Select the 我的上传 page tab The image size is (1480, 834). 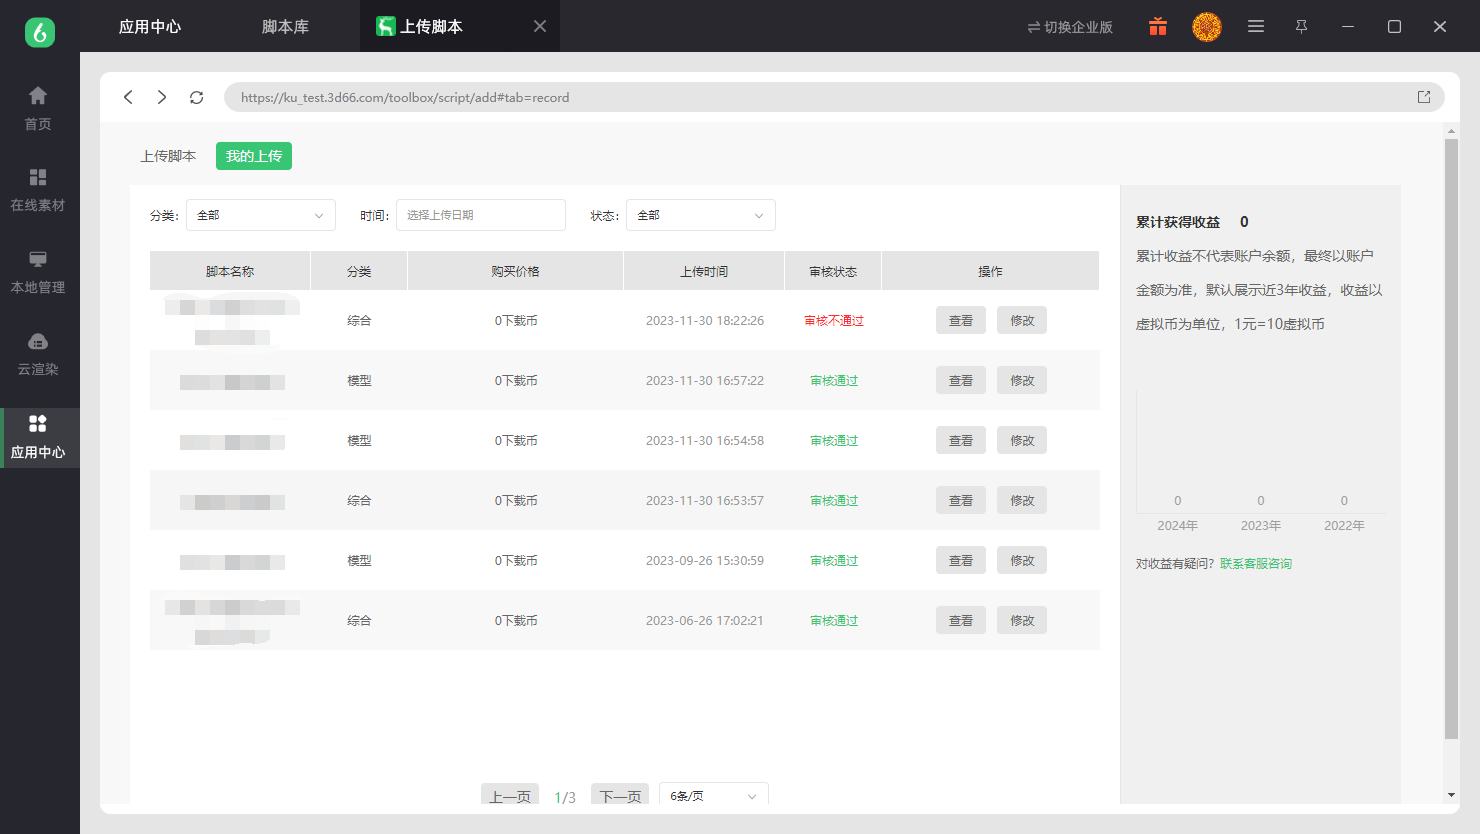[x=254, y=156]
